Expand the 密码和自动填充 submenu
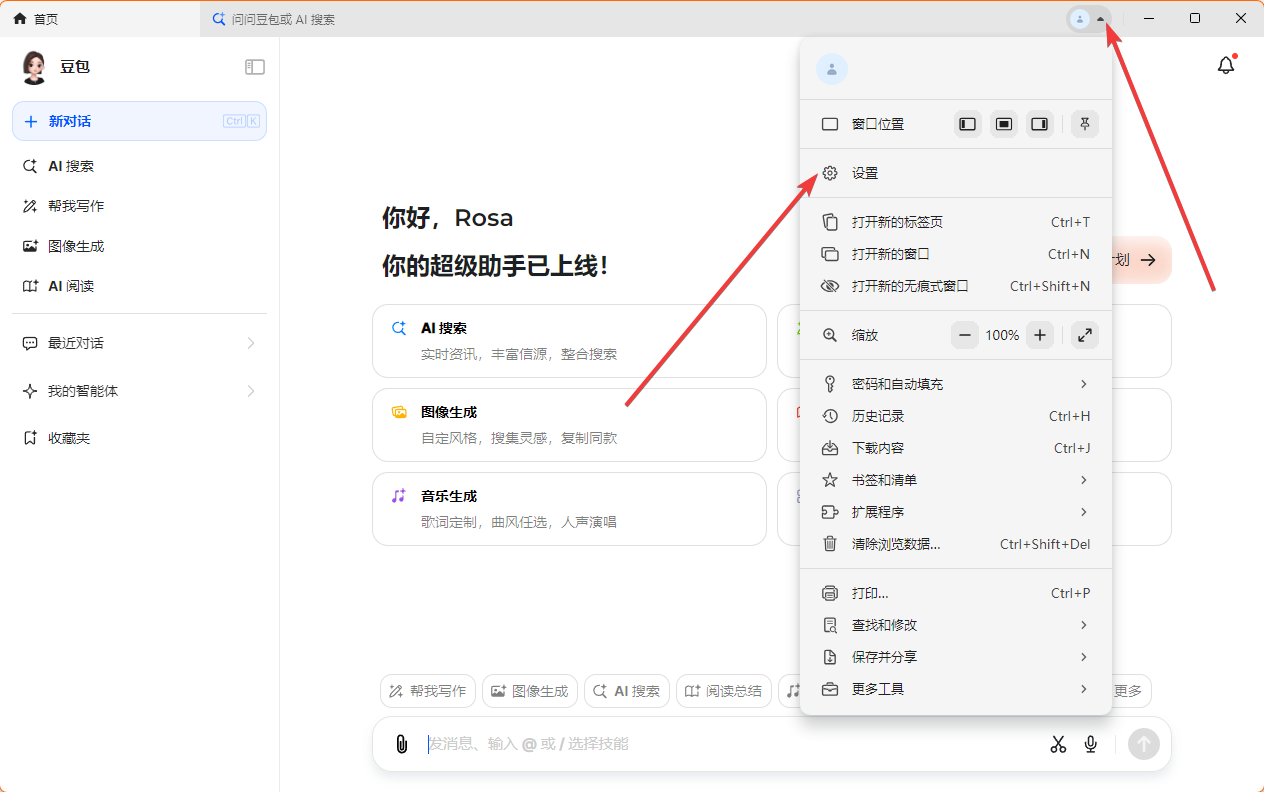The height and width of the screenshot is (792, 1264). [x=956, y=384]
